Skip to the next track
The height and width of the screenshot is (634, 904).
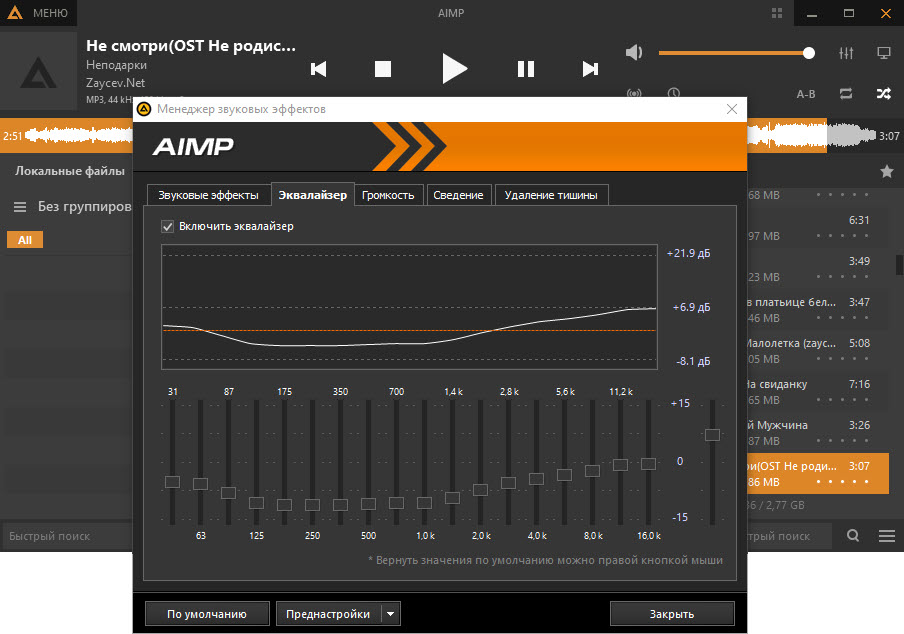(x=590, y=69)
